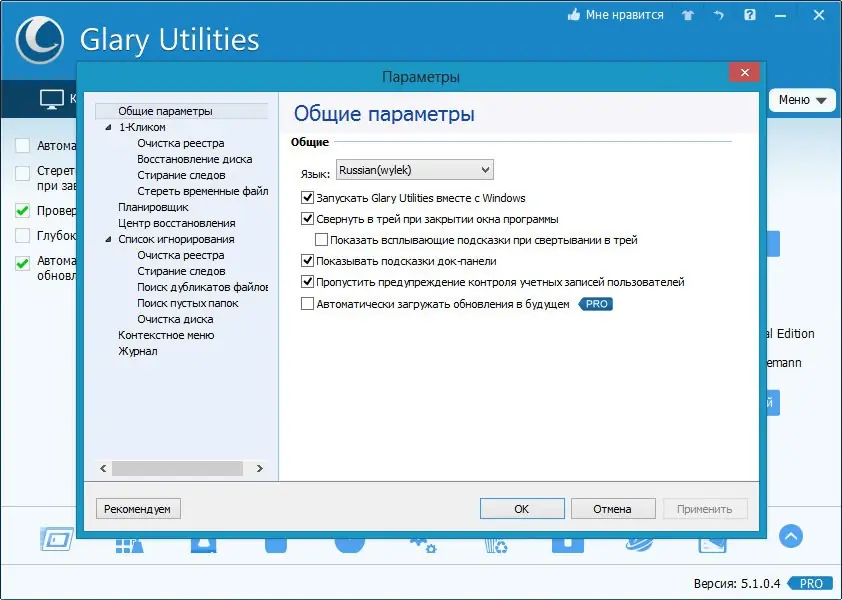Open 'Планировщик' settings page
This screenshot has height=600, width=842.
[153, 207]
